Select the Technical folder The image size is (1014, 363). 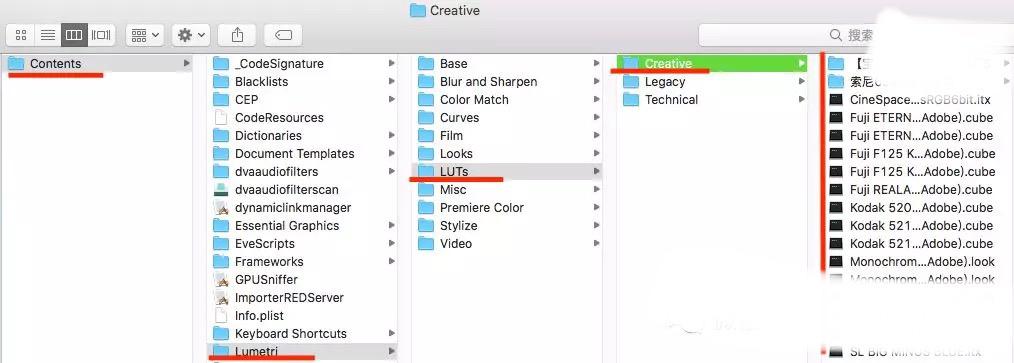[712, 100]
